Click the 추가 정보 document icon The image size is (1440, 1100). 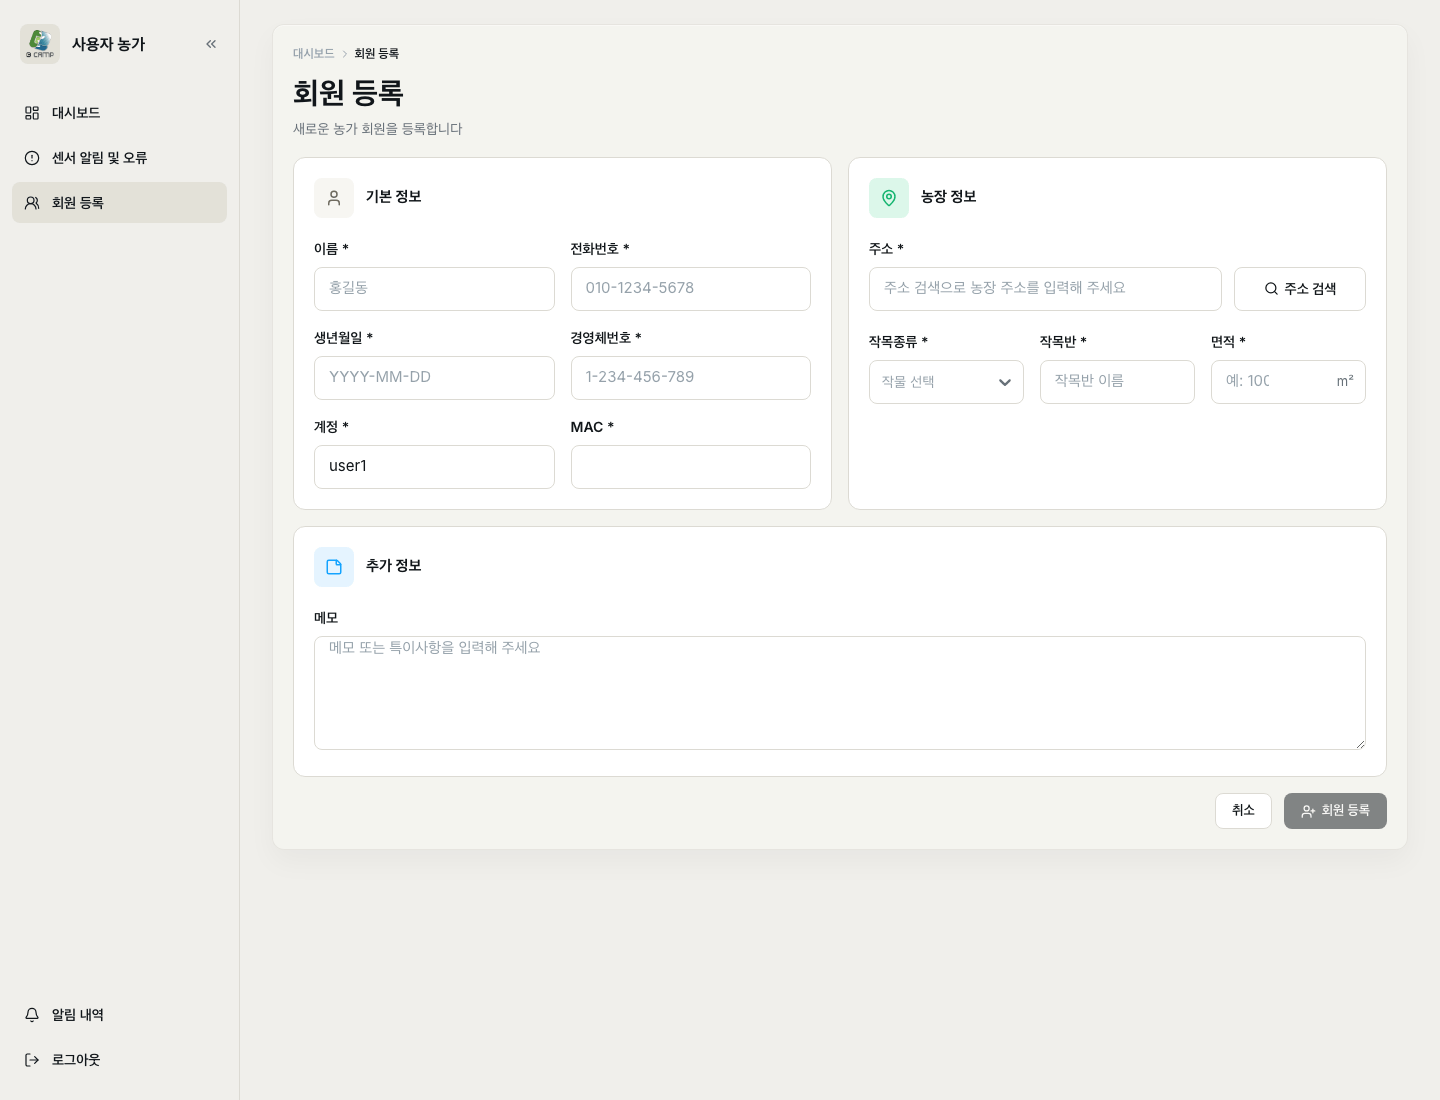tap(334, 567)
